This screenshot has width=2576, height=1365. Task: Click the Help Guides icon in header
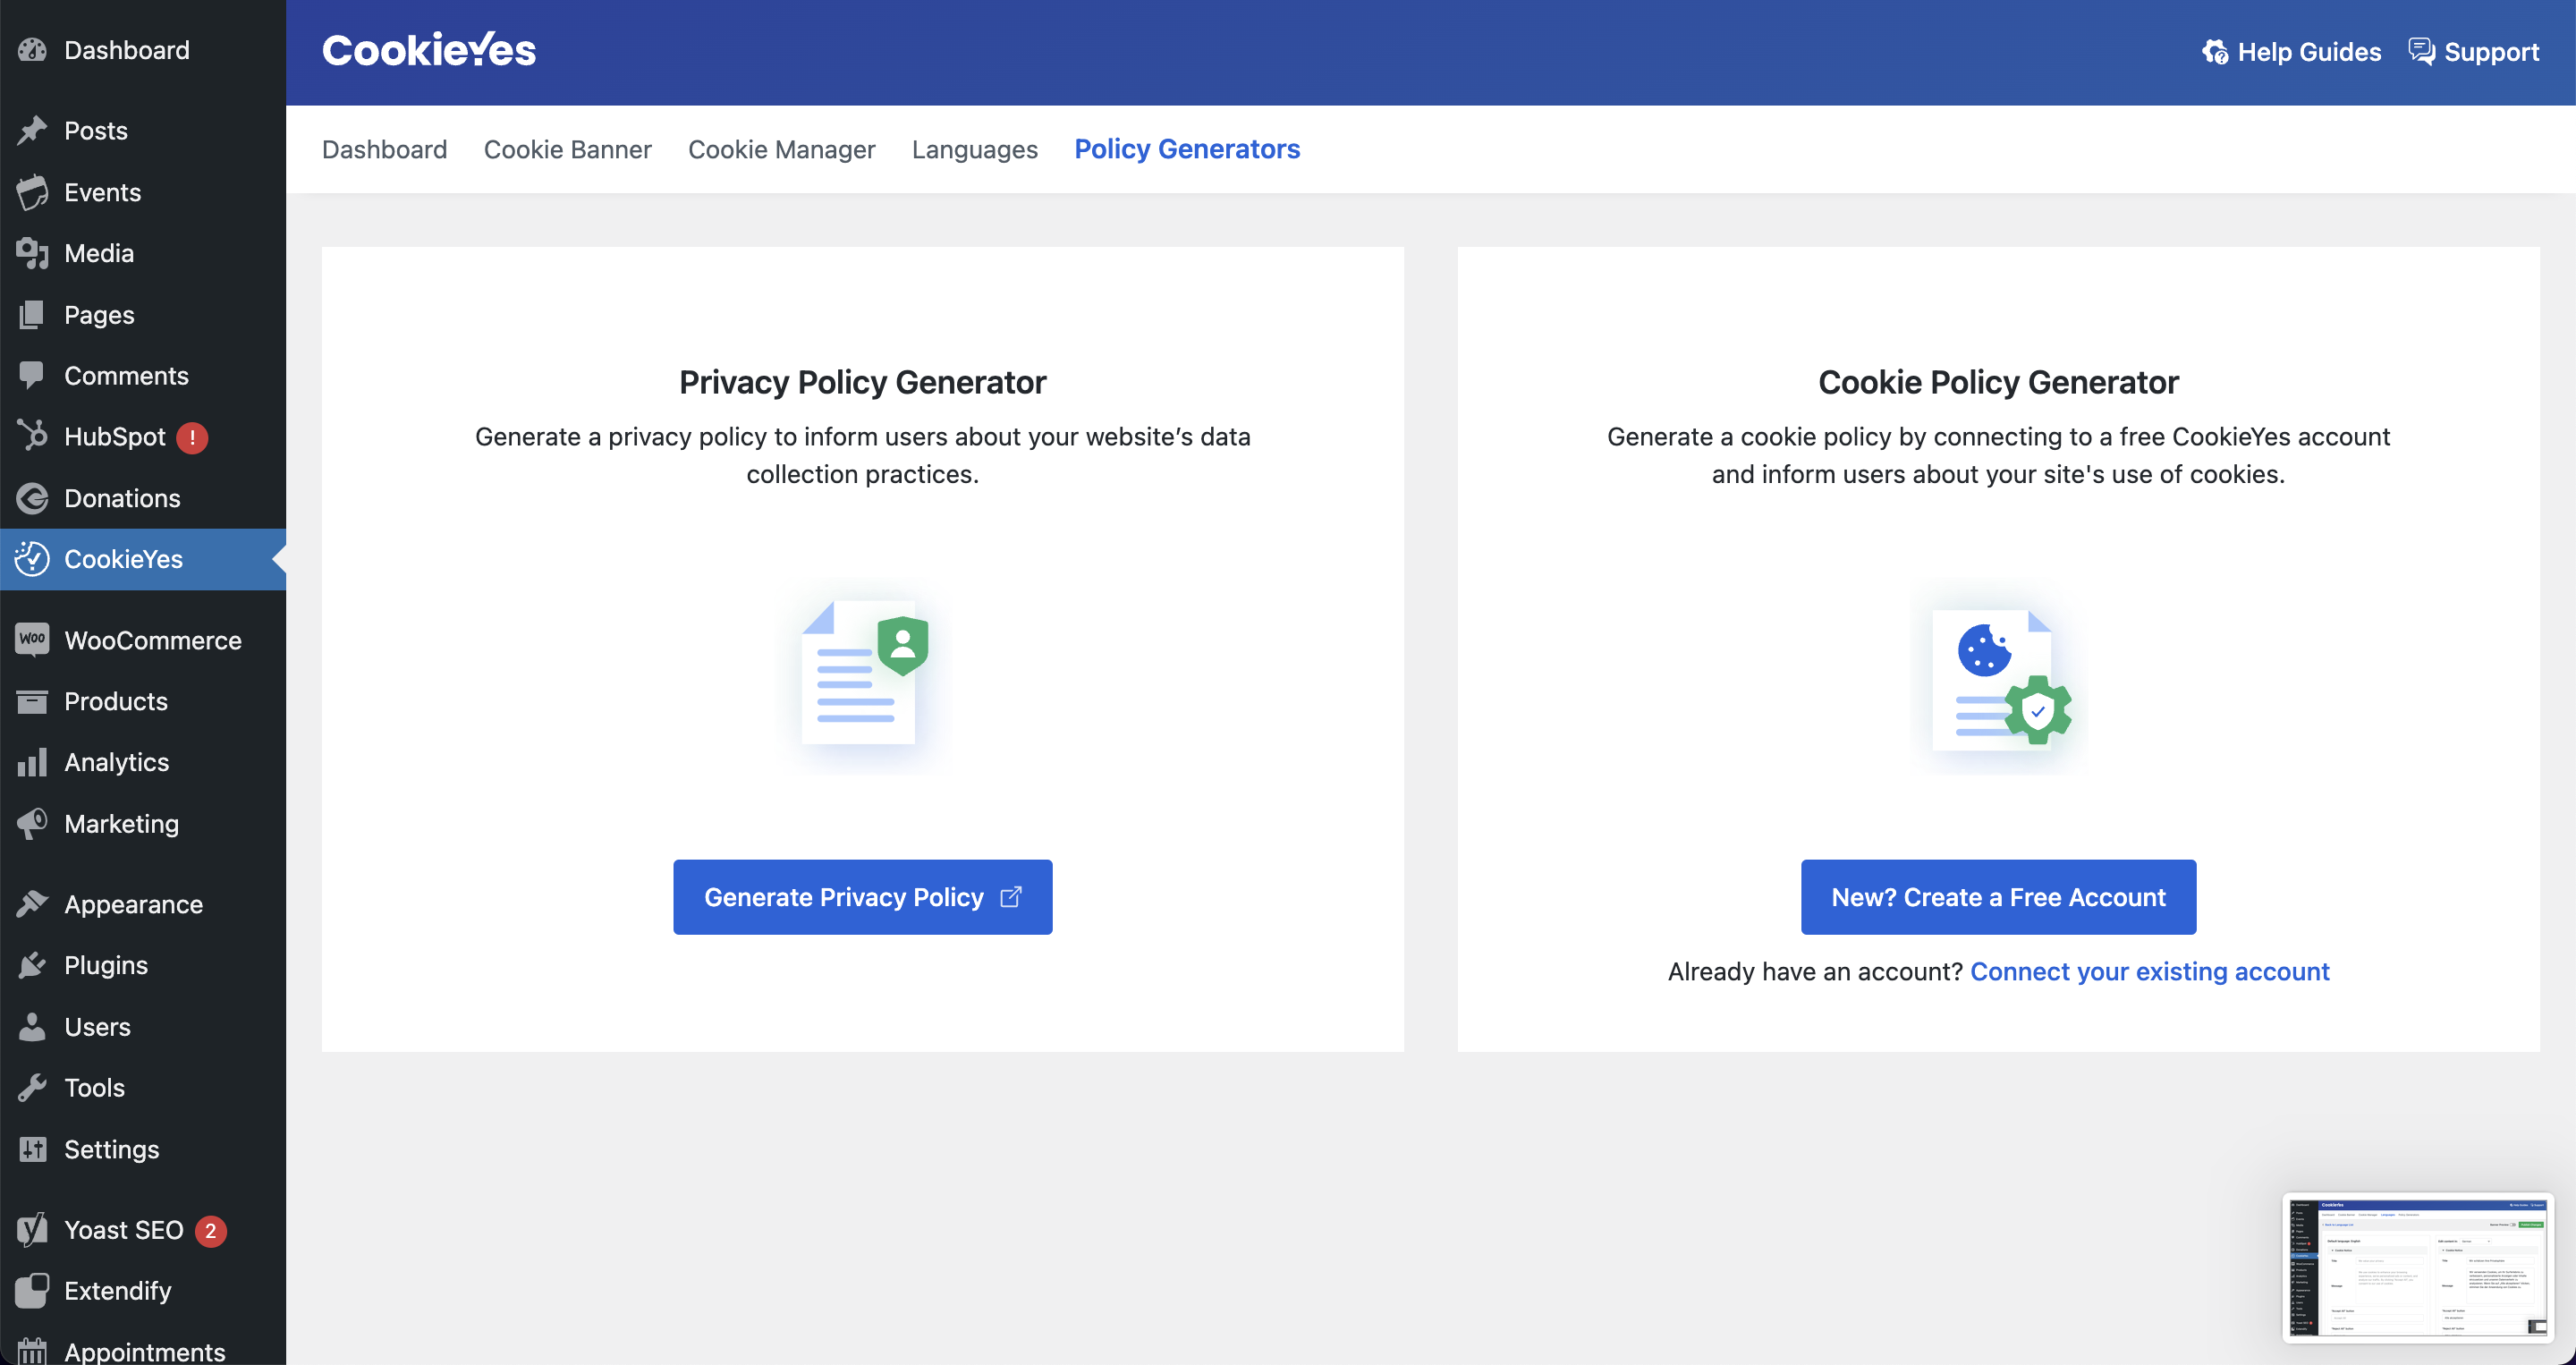click(2215, 52)
